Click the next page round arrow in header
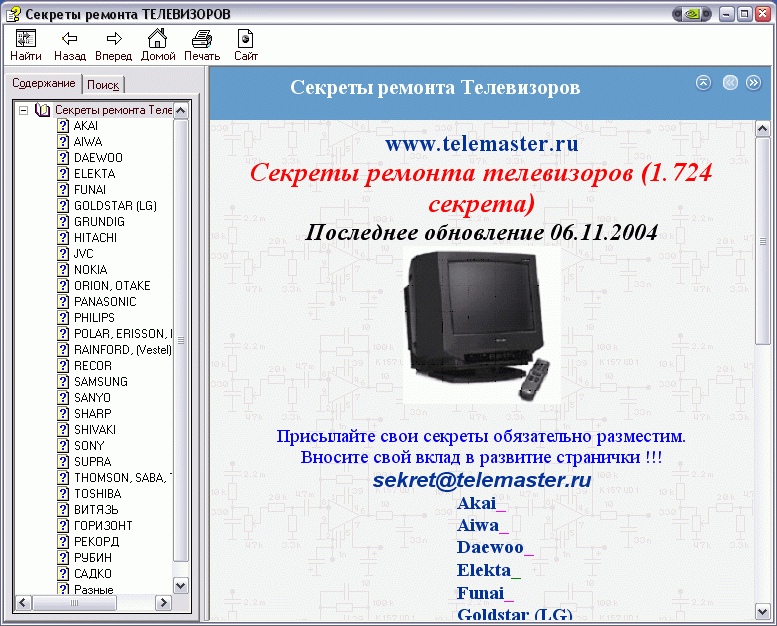 click(x=754, y=83)
